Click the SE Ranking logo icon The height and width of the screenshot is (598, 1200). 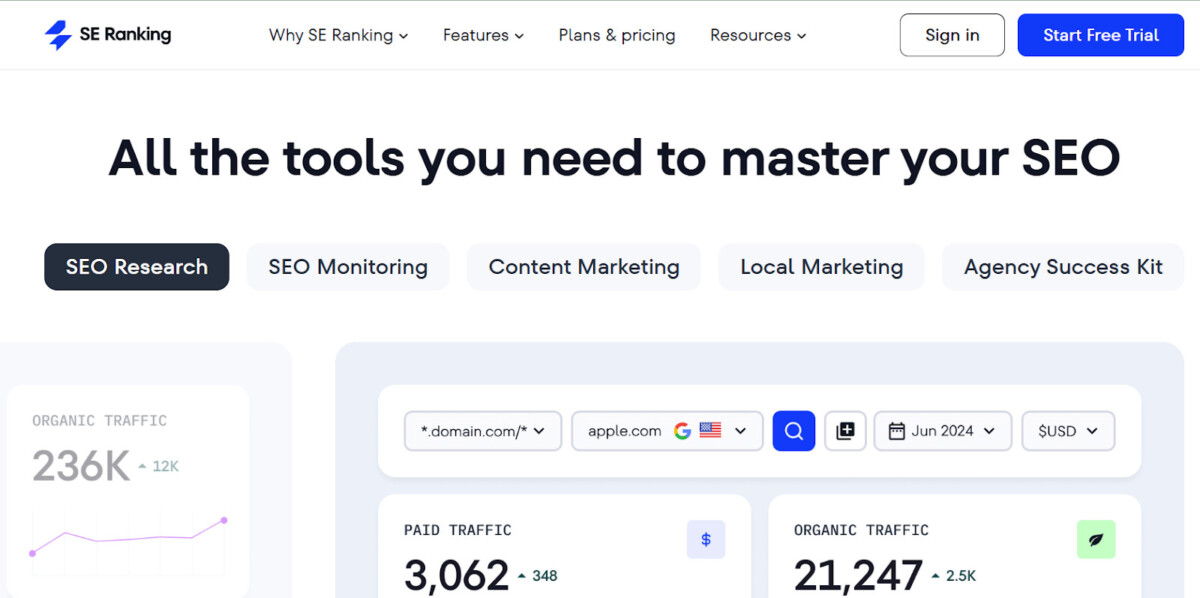(x=58, y=35)
